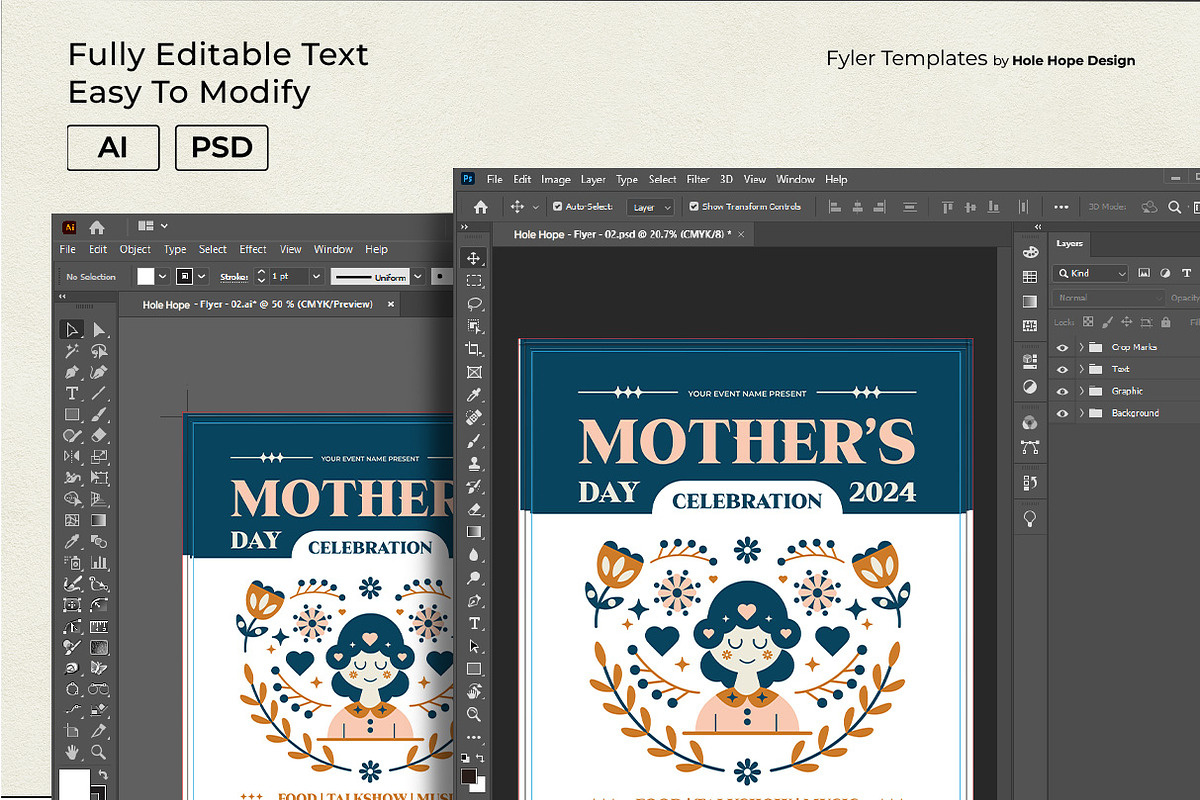
Task: Select Illustrator's Line Segment tool
Action: click(99, 393)
